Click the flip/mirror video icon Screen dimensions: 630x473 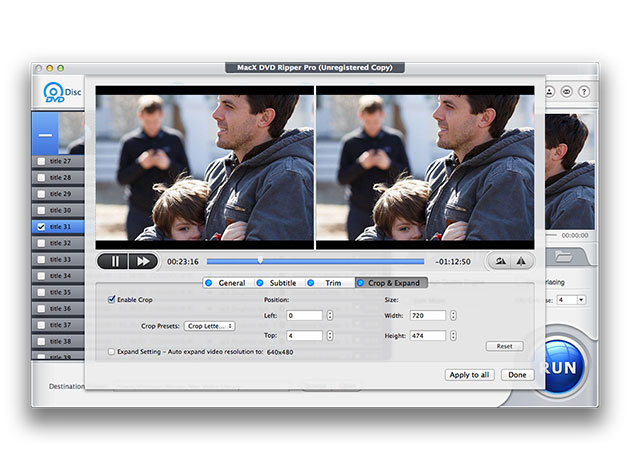click(x=521, y=262)
